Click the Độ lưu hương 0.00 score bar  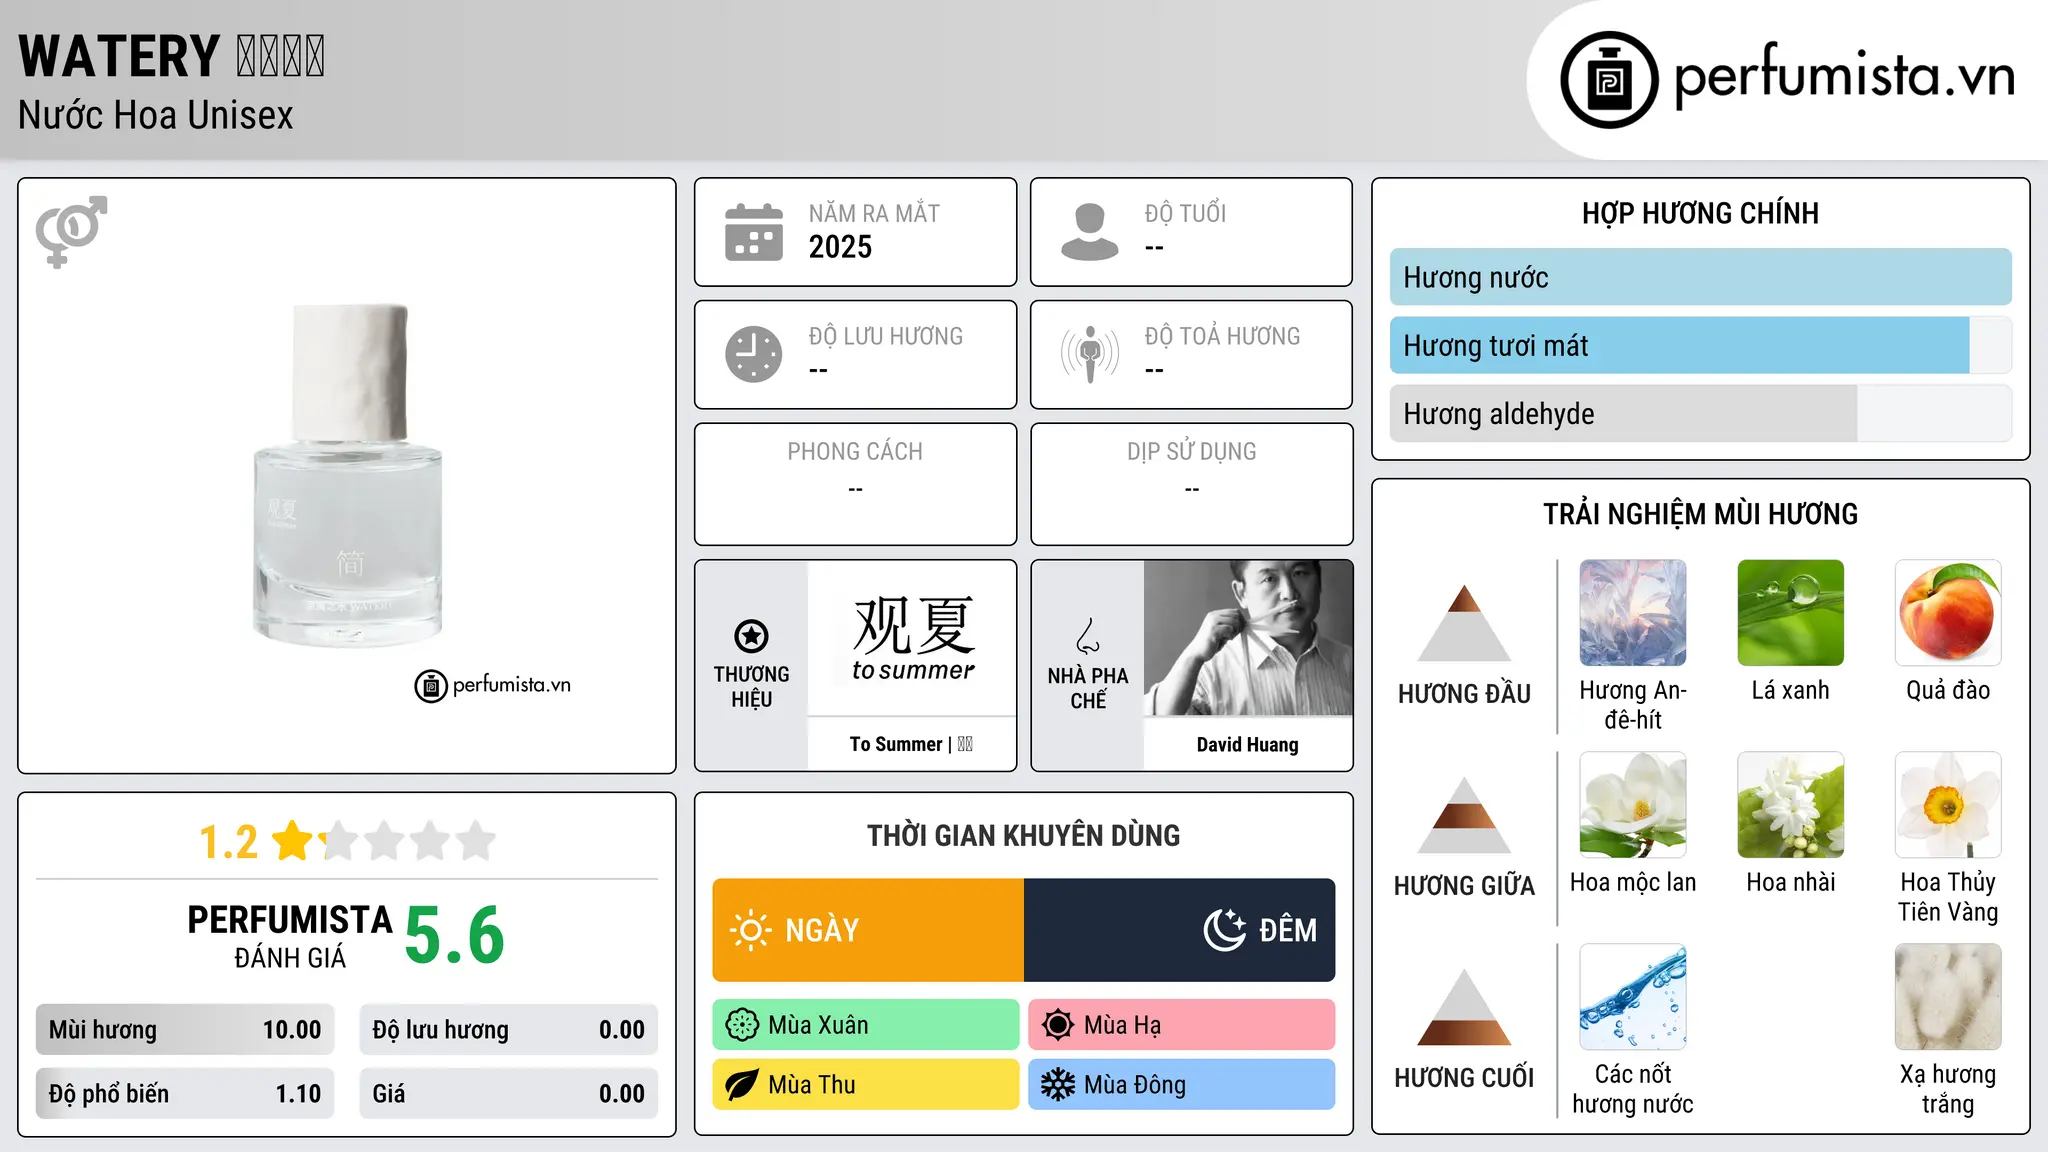(x=509, y=1030)
